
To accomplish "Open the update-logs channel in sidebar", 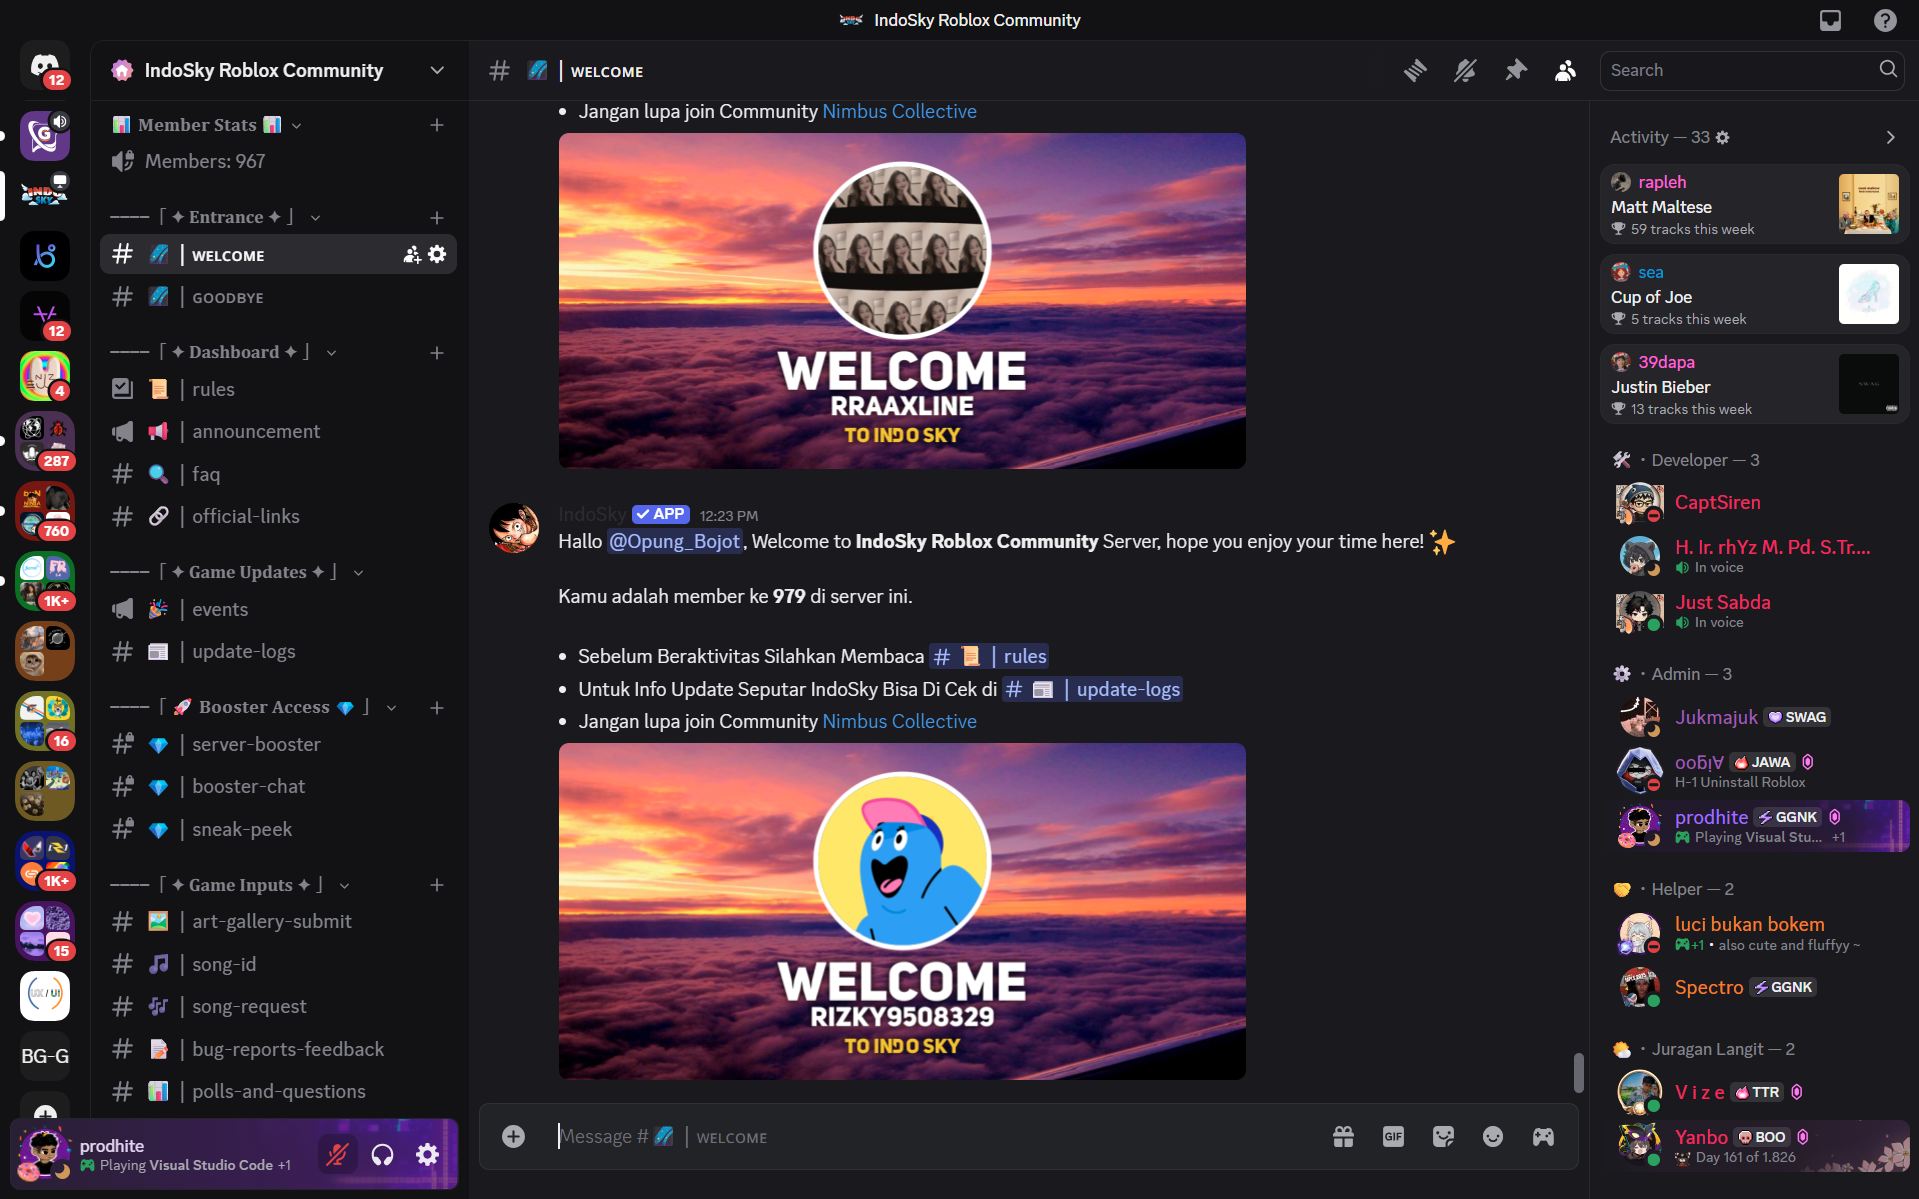I will (279, 651).
